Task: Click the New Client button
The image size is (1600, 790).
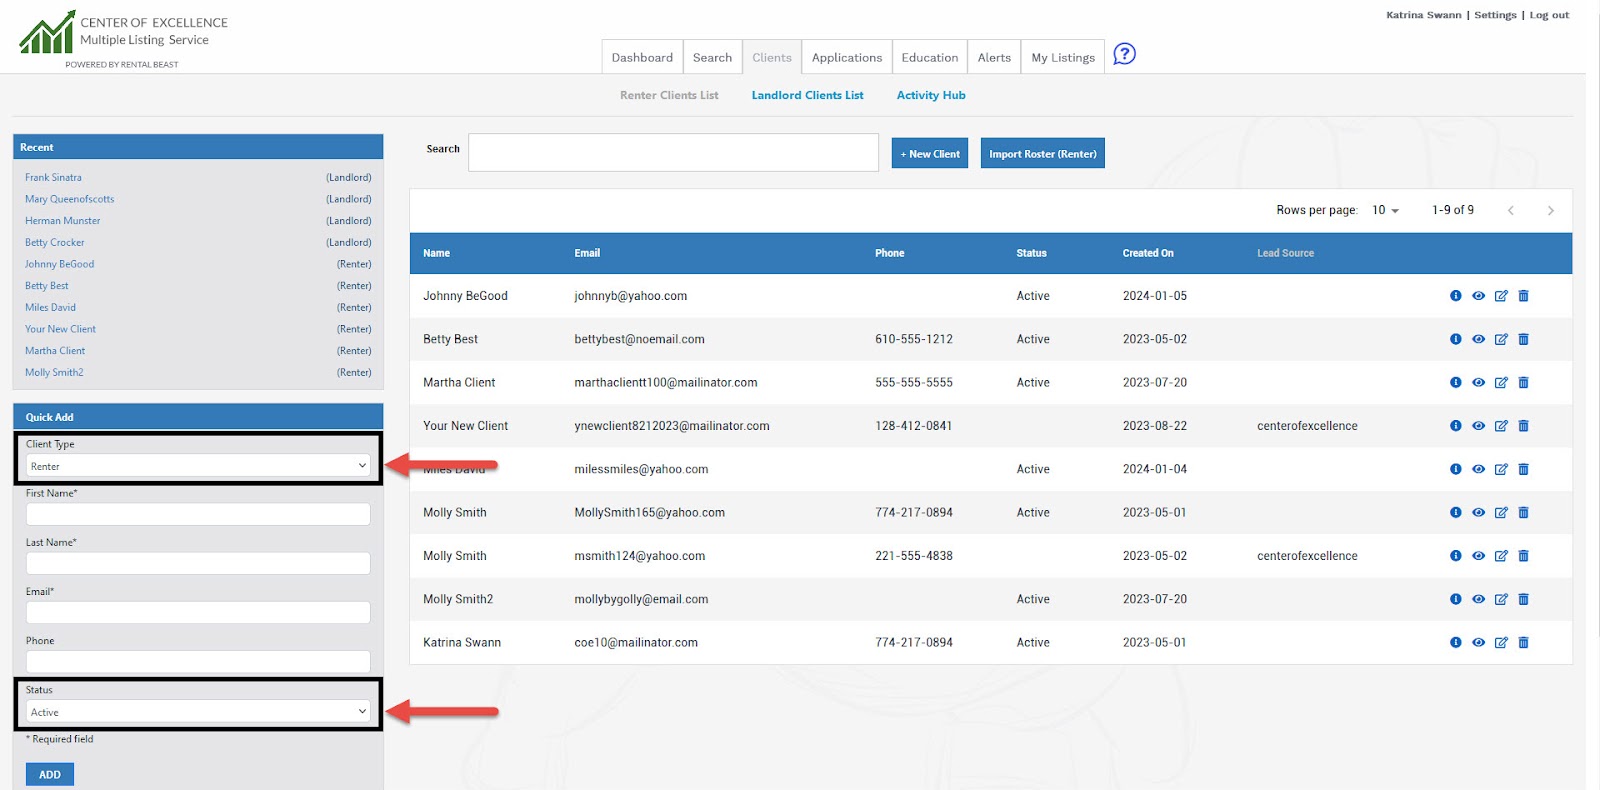Action: tap(930, 154)
